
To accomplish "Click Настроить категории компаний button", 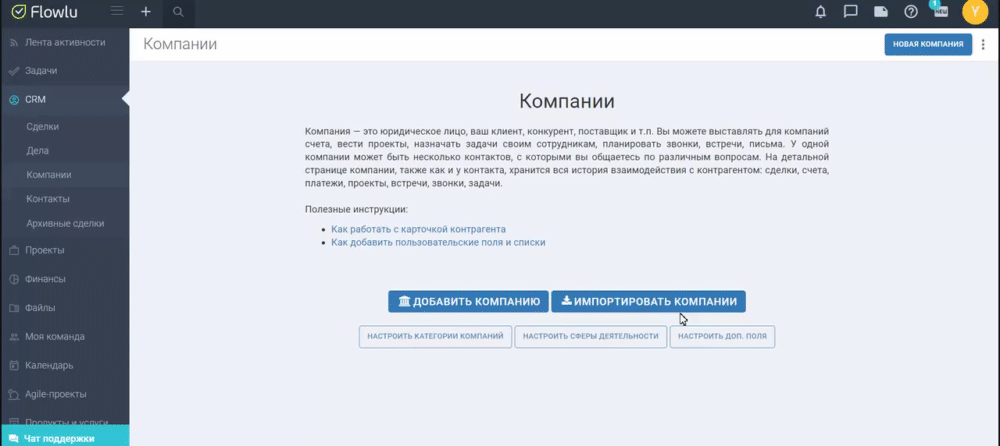I will coord(436,336).
